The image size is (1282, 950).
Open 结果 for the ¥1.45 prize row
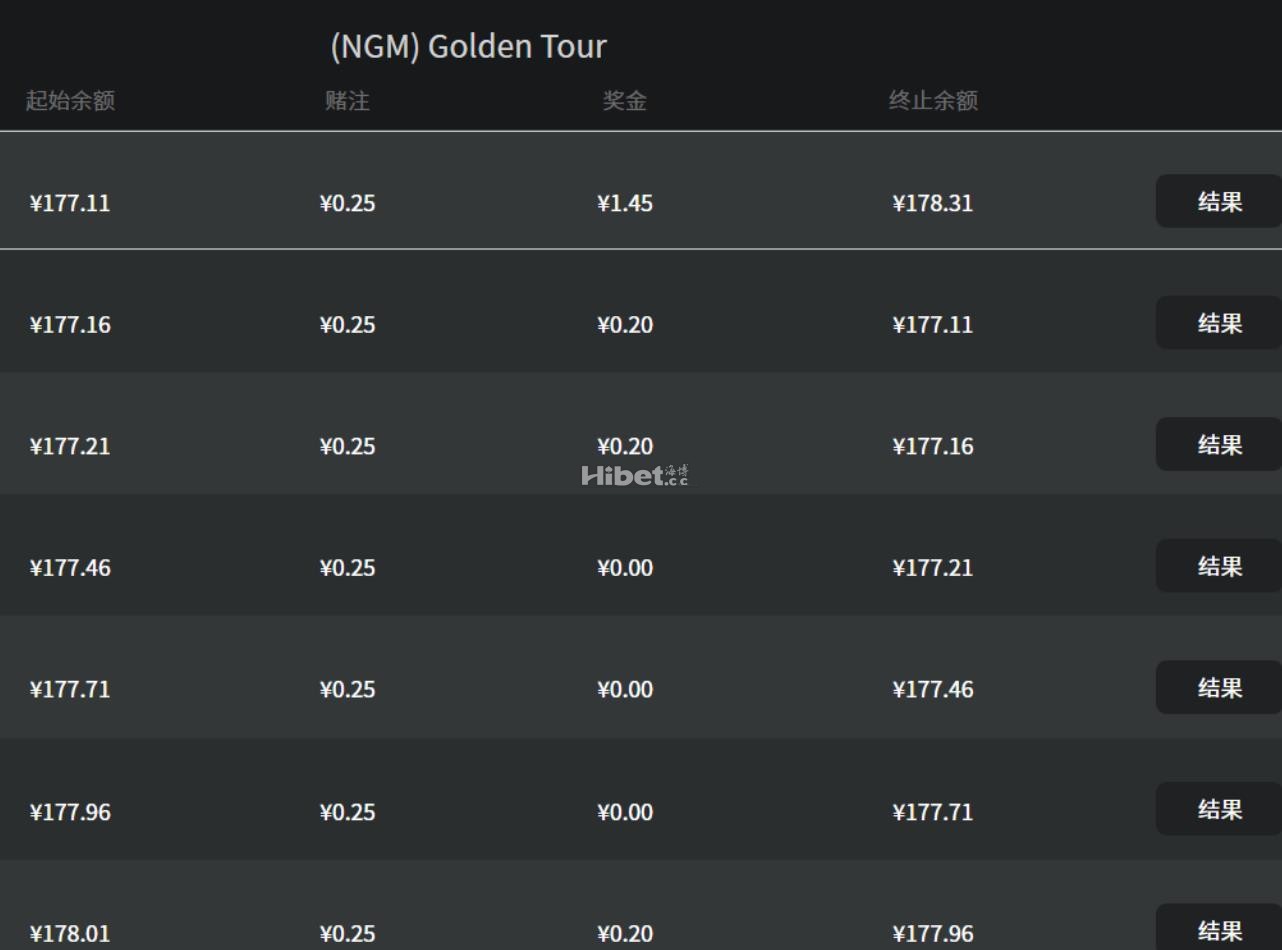pos(1218,202)
